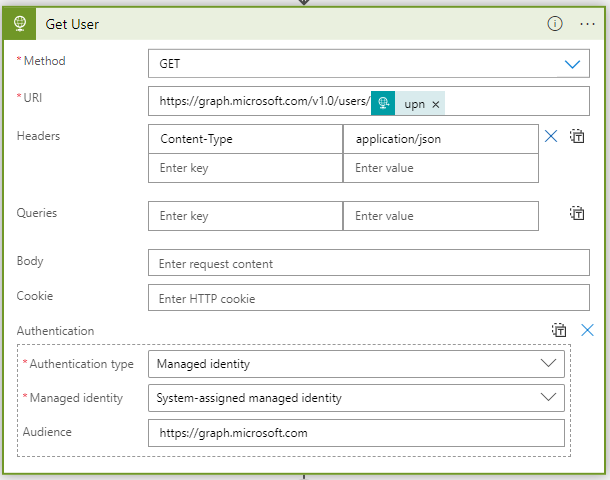610x480 pixels.
Task: Toggle Authentication raw input mode icon
Action: tap(560, 330)
